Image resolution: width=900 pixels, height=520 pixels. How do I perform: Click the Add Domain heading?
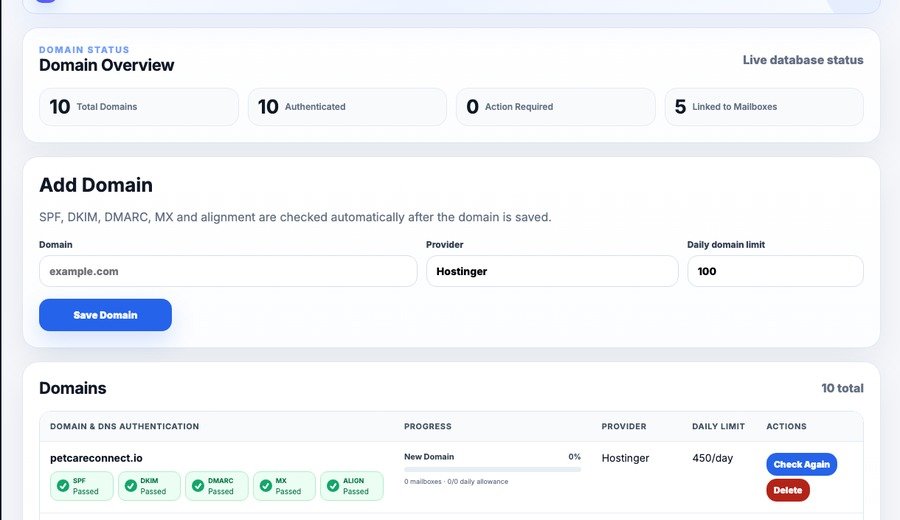pyautogui.click(x=96, y=185)
